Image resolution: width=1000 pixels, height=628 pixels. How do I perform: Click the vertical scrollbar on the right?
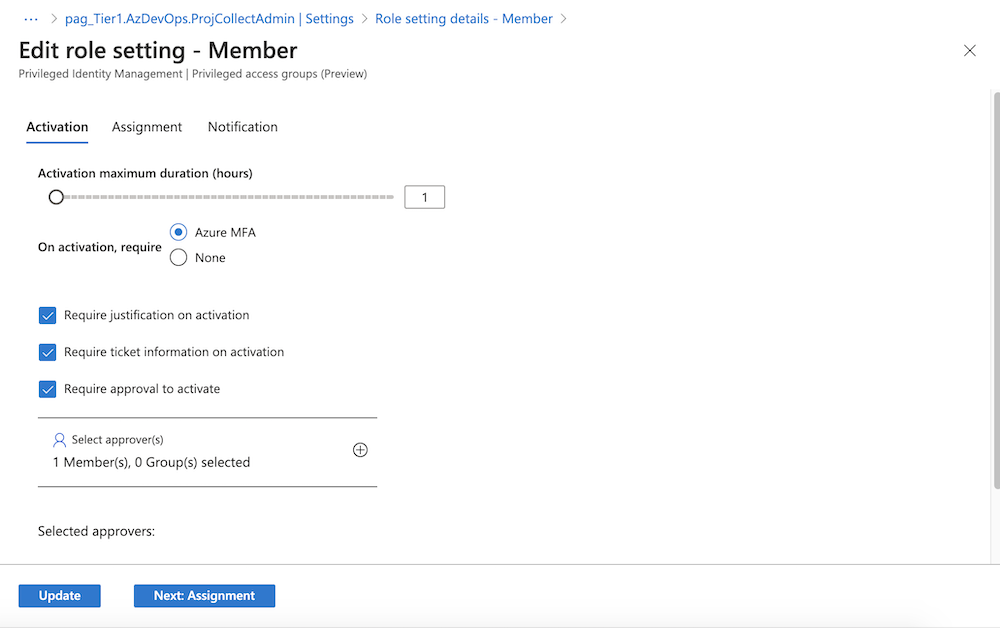996,290
